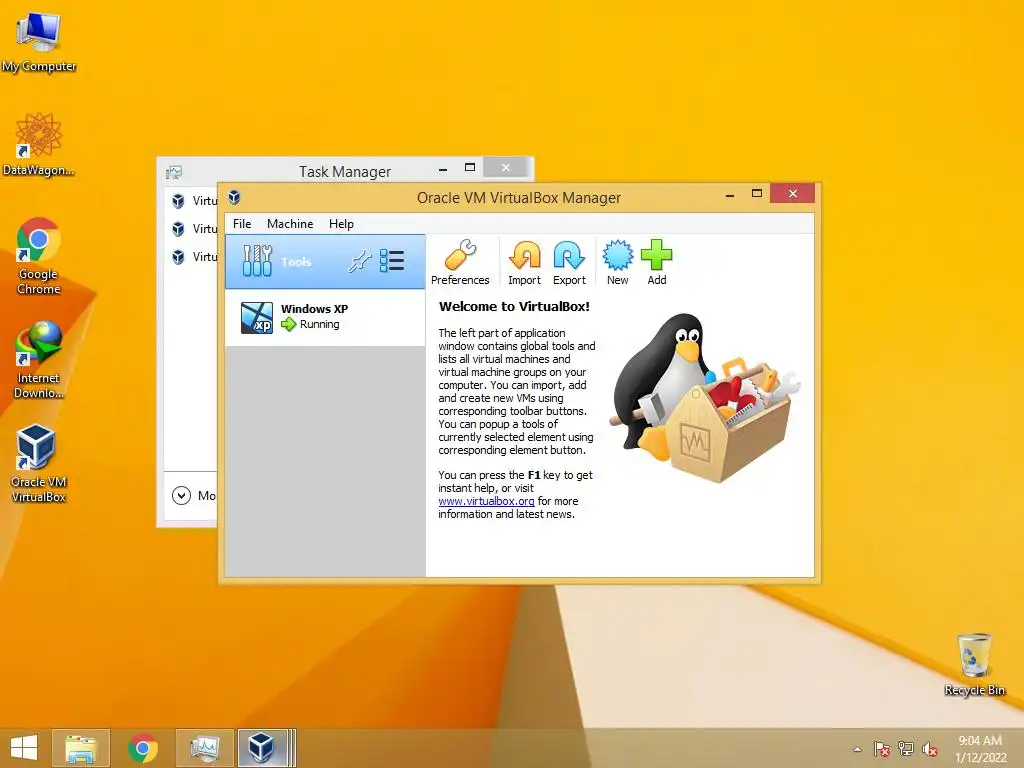Show hidden system tray icons
This screenshot has width=1024, height=768.
click(x=857, y=749)
